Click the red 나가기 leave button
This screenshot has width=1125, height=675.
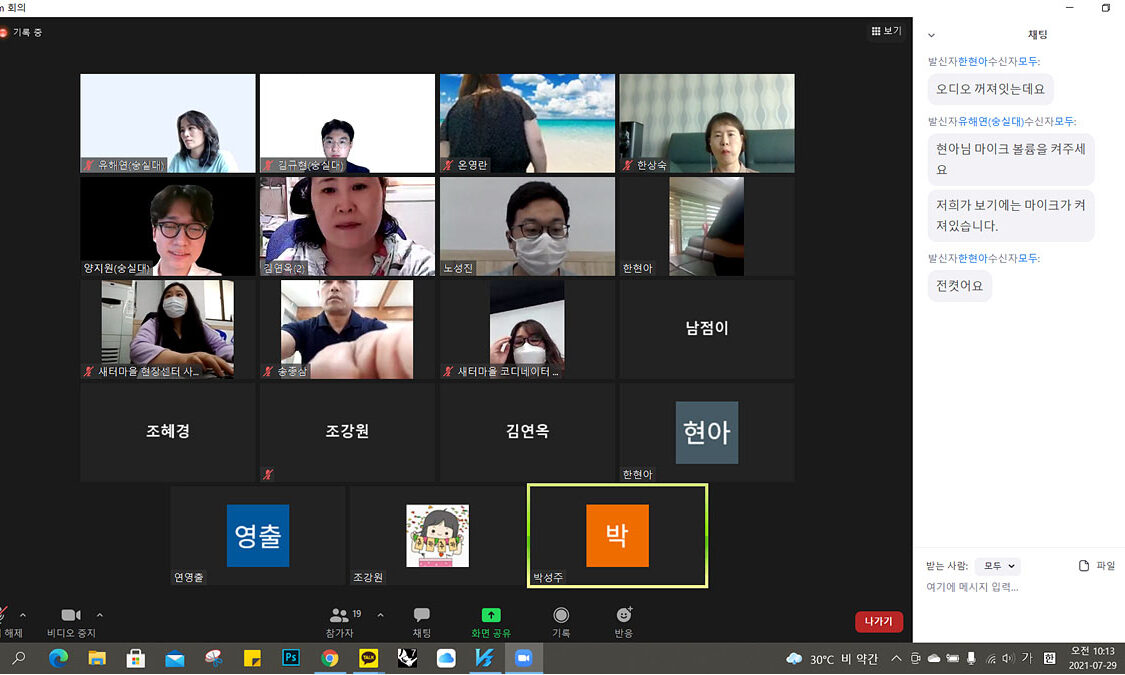click(879, 622)
